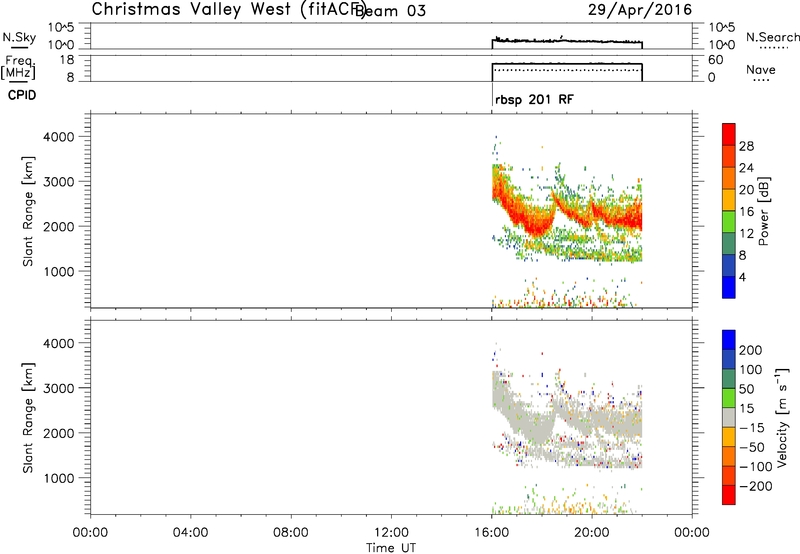The height and width of the screenshot is (554, 800).
Task: Click the '1000' tick of the velocity panel
Action: coord(59,478)
